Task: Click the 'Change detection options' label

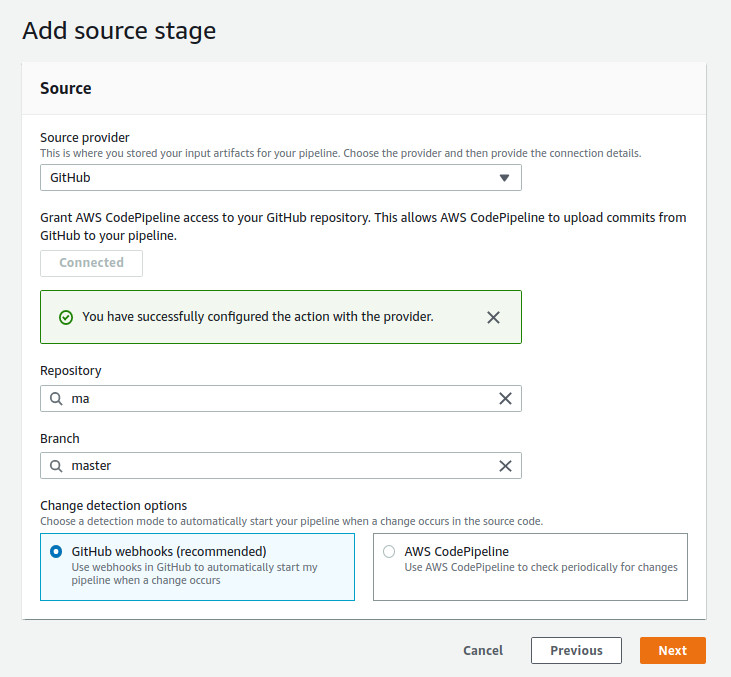Action: (x=113, y=505)
